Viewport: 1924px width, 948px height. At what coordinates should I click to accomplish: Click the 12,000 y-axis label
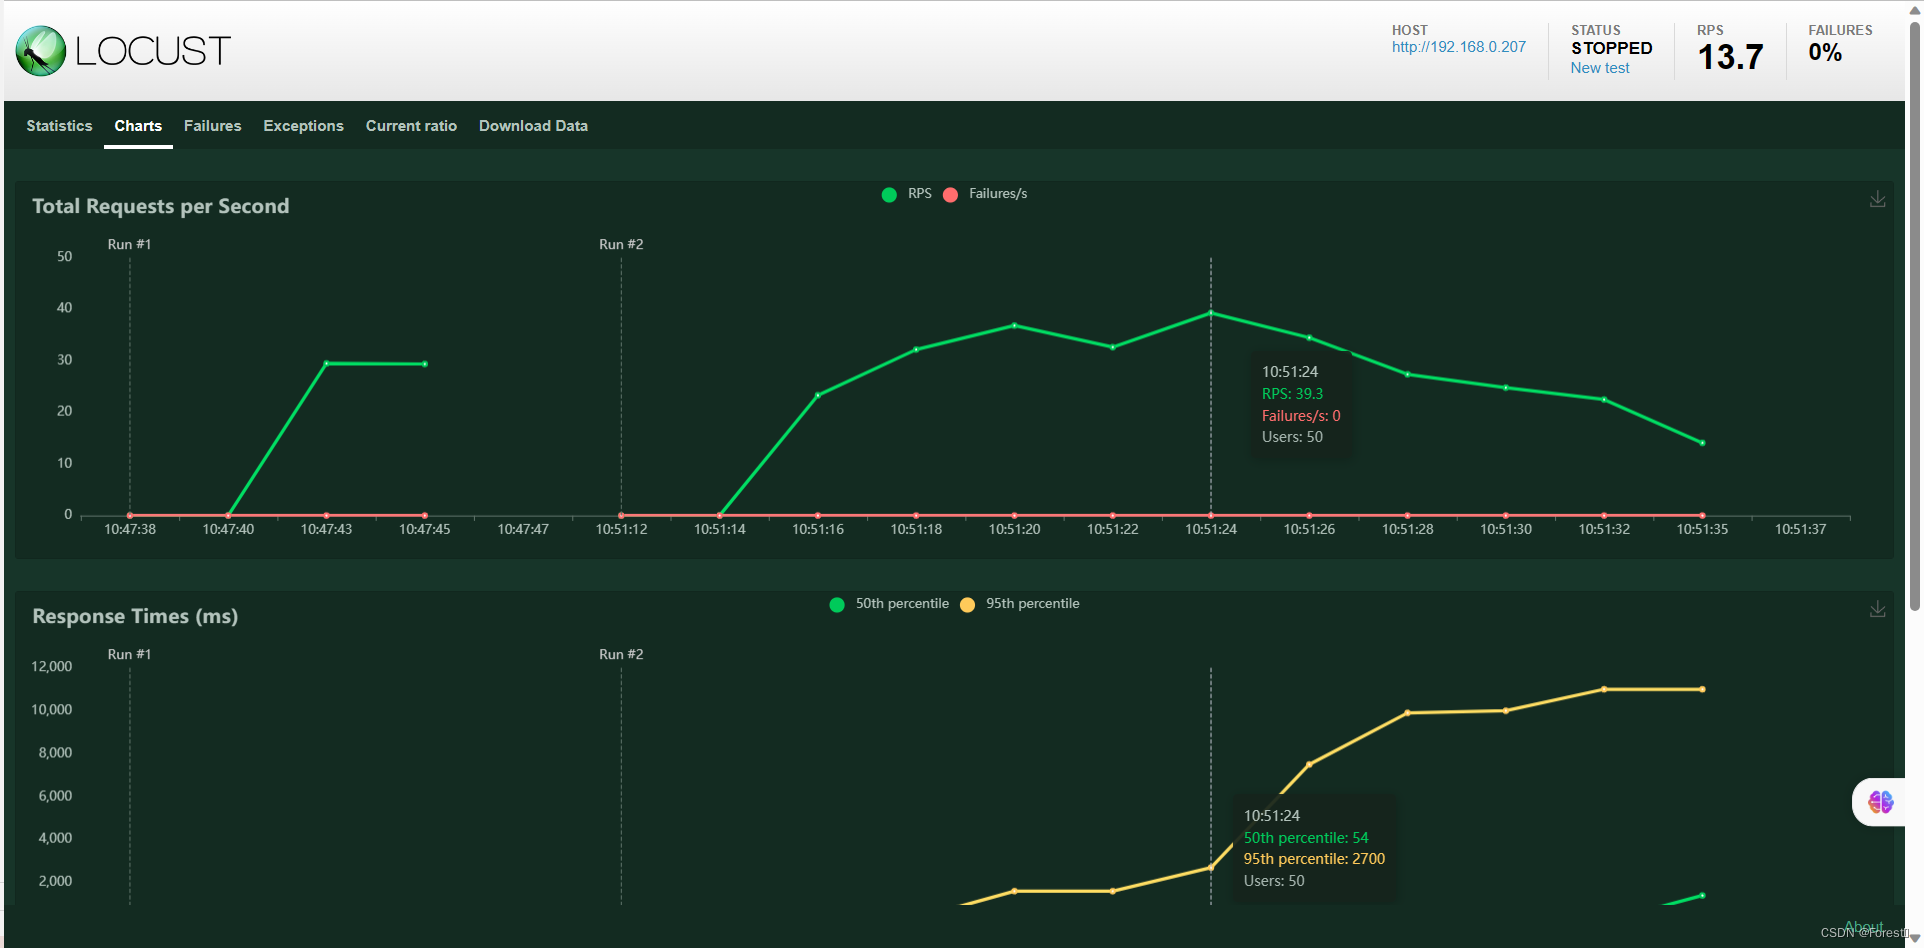point(52,666)
